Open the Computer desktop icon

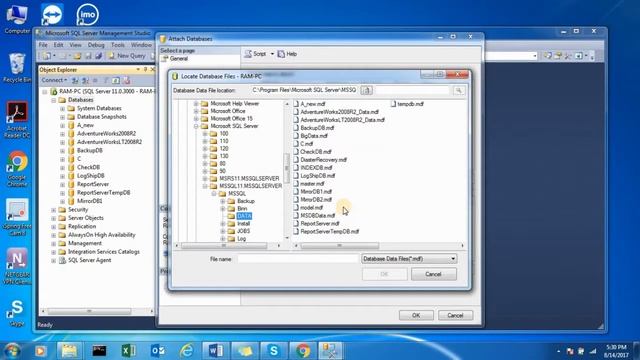[17, 18]
